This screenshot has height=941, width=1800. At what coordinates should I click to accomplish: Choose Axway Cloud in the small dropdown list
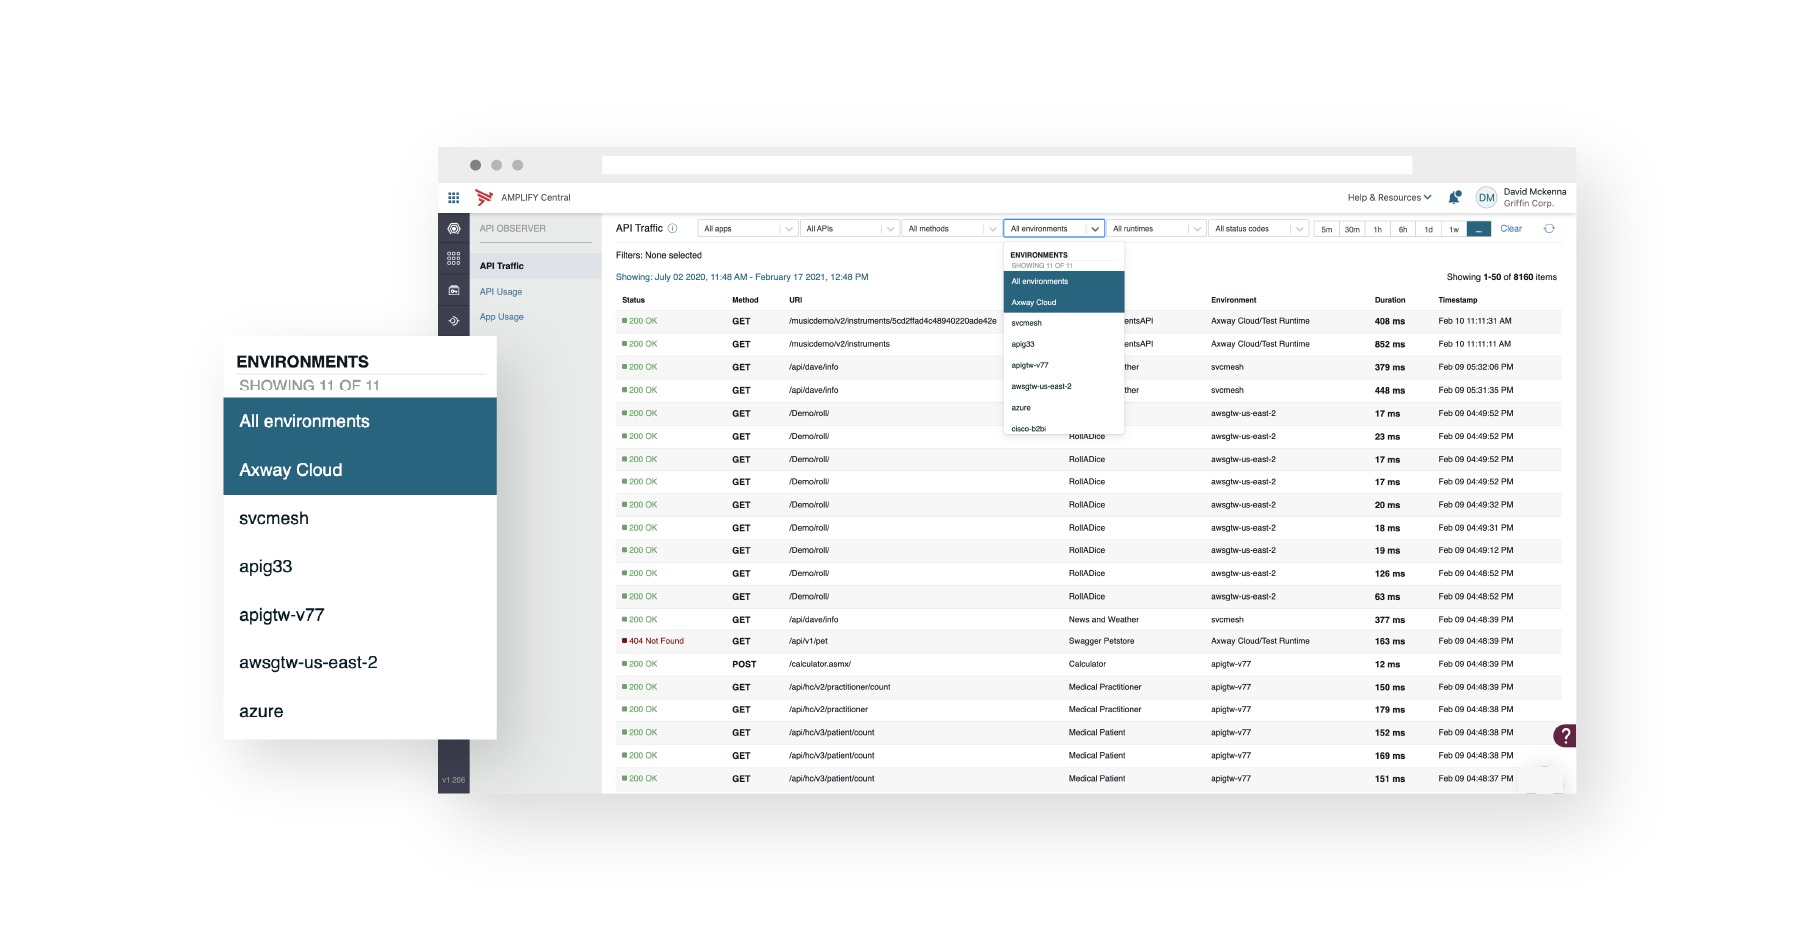[1064, 302]
